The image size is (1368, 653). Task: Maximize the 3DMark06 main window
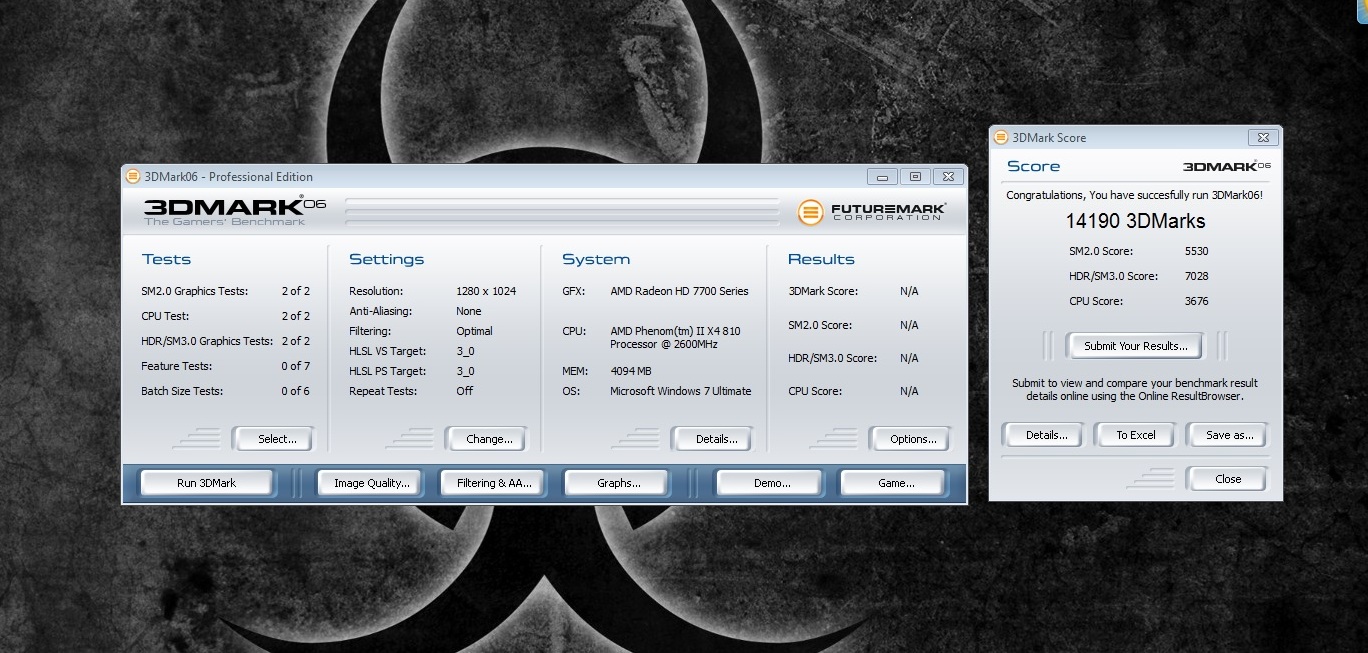click(915, 177)
